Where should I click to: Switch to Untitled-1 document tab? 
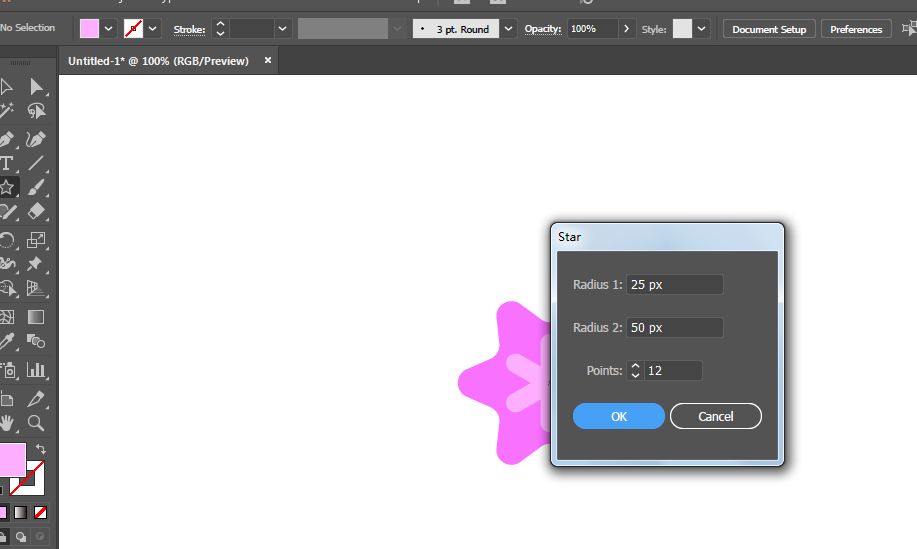tap(158, 61)
